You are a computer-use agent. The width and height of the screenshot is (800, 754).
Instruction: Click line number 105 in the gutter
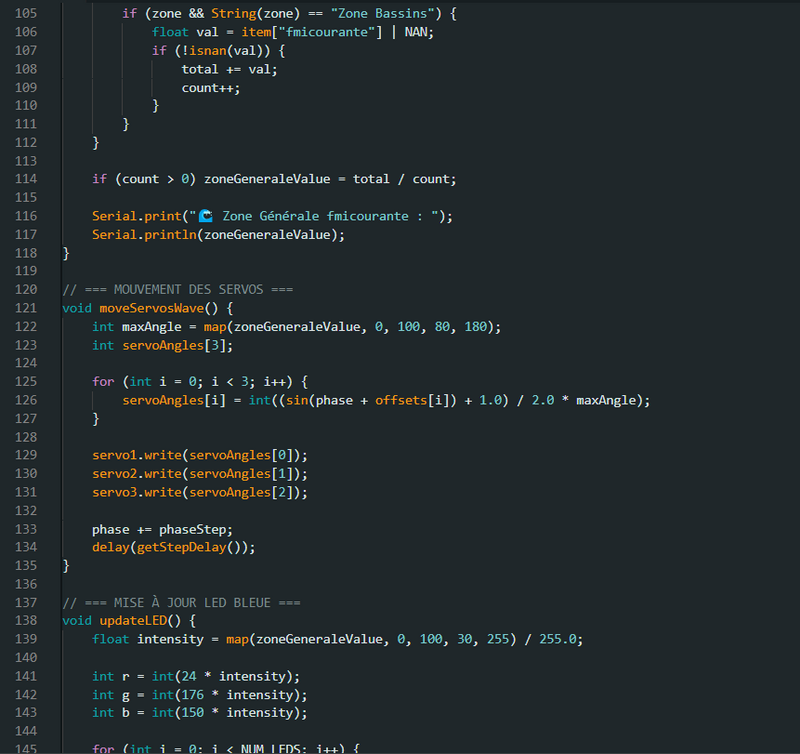[x=24, y=14]
